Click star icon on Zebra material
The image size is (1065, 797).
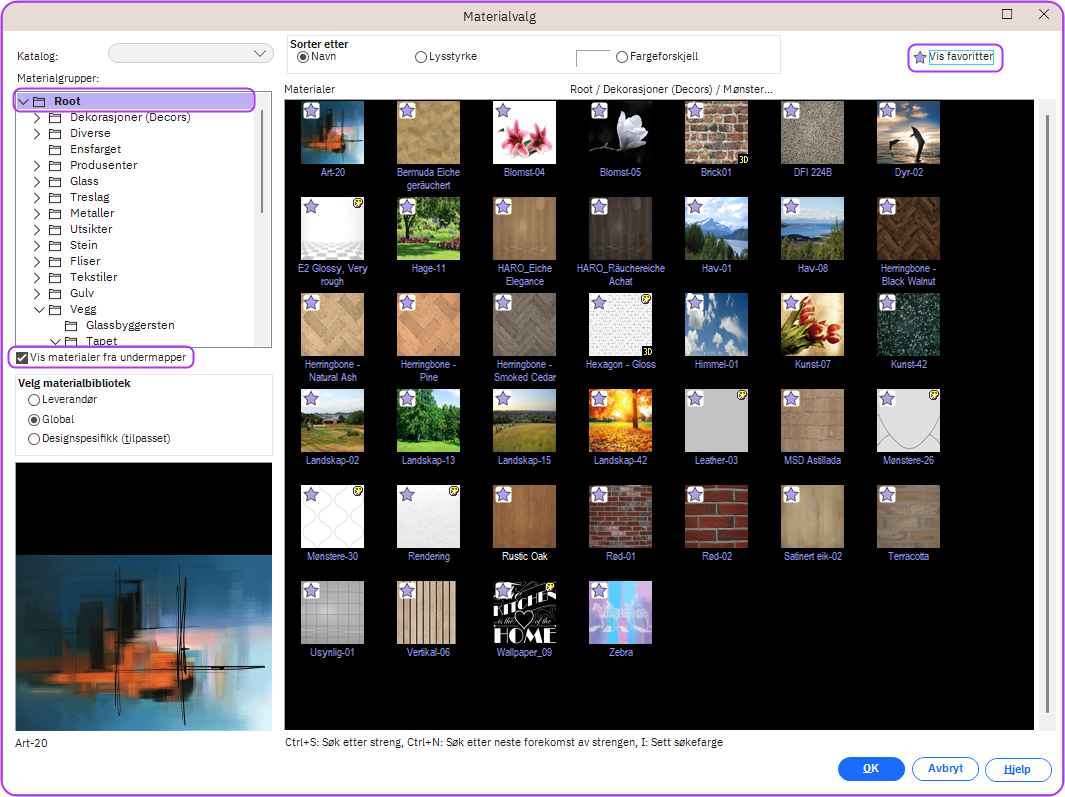coord(600,591)
